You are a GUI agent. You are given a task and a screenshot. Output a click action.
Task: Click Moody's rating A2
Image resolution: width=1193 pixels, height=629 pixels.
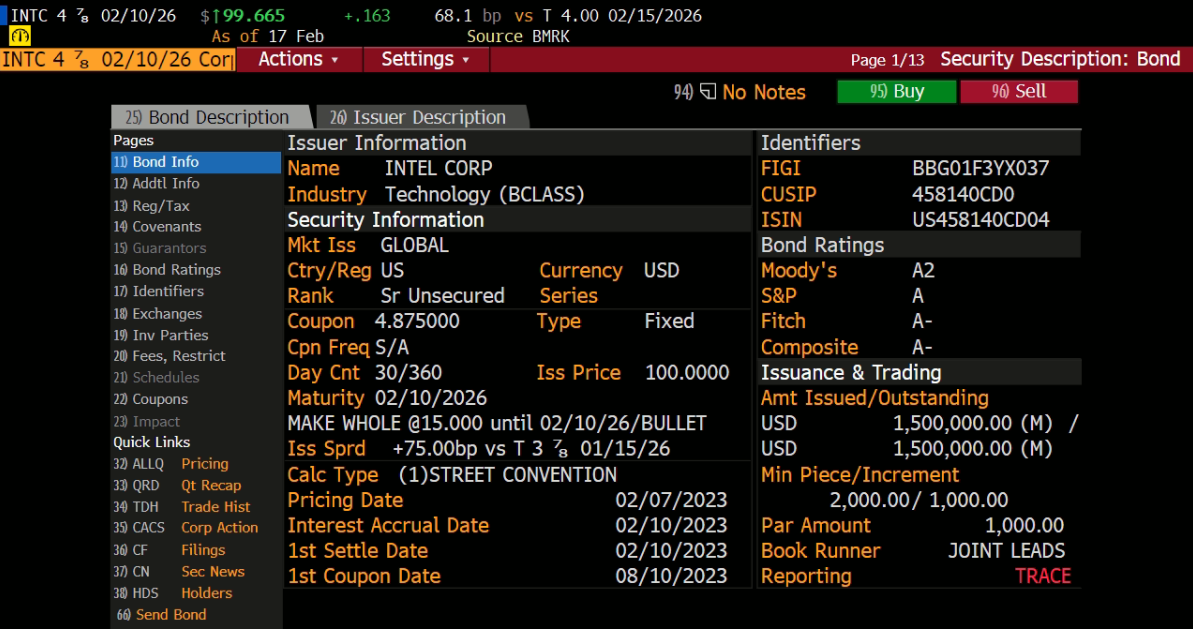tap(923, 271)
